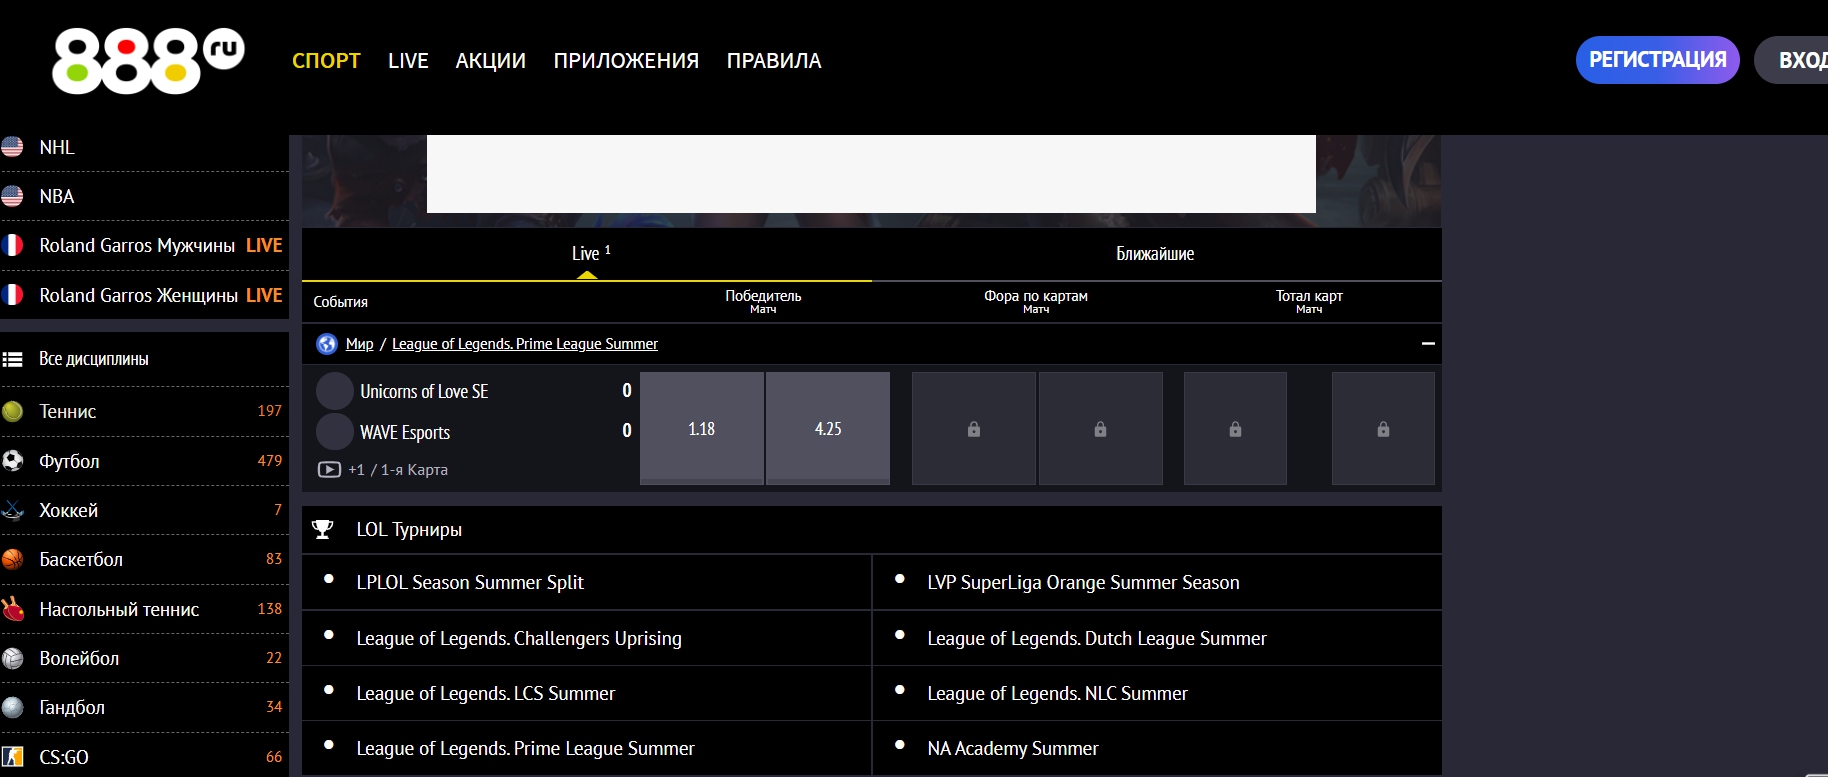Screen dimensions: 1828x777
Task: Click the Мир breadcrumb link
Action: pyautogui.click(x=359, y=344)
